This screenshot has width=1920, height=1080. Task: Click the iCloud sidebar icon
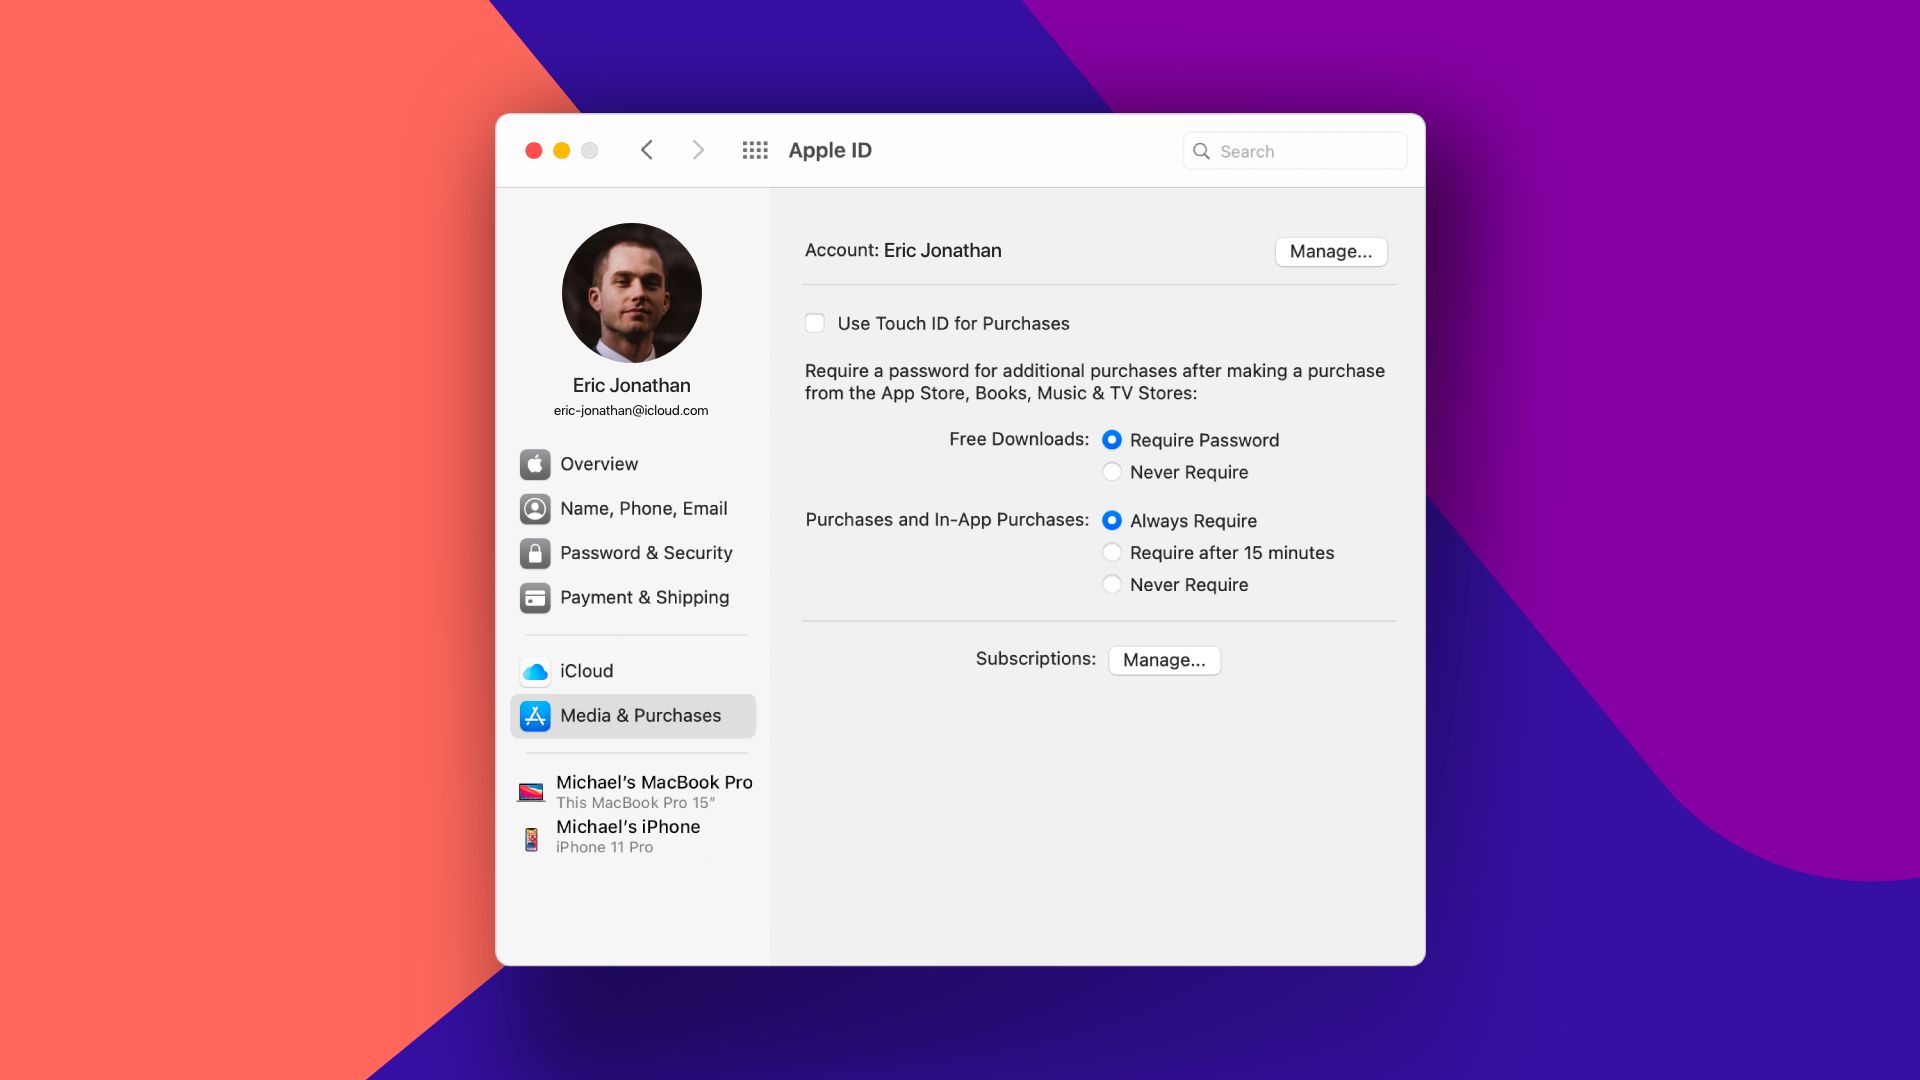[534, 670]
